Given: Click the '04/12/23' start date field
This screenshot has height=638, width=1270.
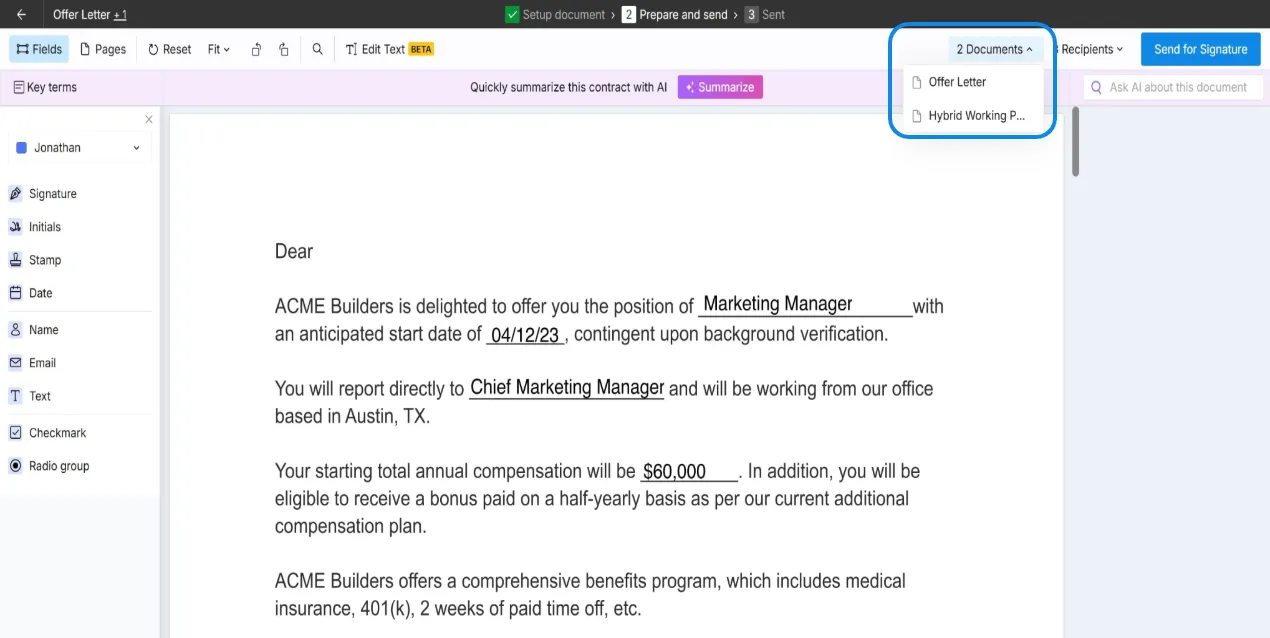Looking at the screenshot, I should 525,335.
